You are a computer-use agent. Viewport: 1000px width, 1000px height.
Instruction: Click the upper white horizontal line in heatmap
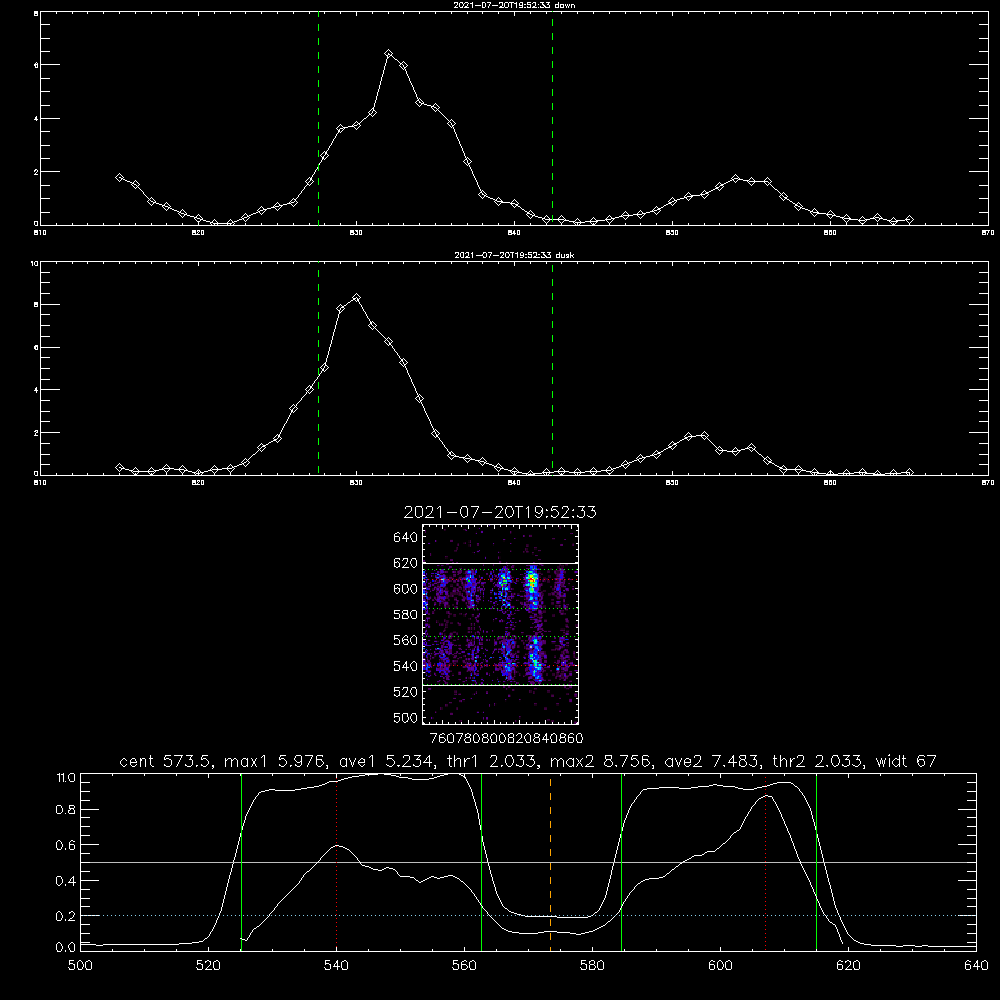(x=501, y=563)
